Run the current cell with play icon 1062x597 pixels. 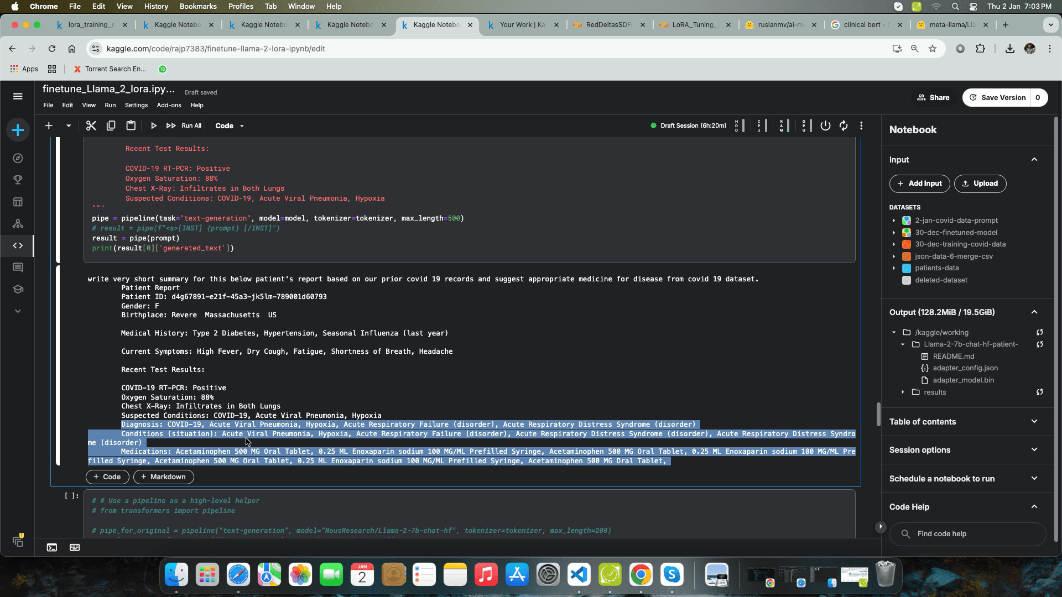click(153, 126)
